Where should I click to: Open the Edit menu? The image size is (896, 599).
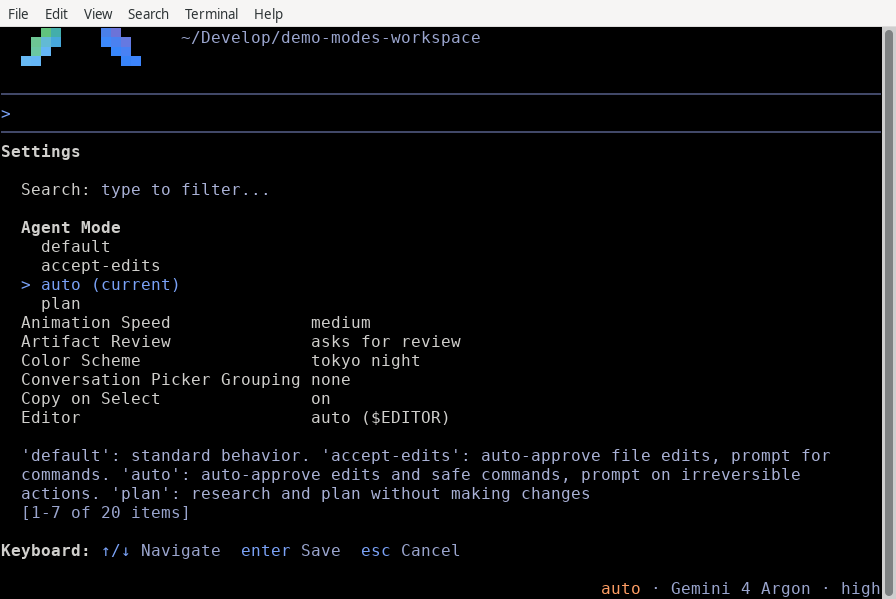(x=56, y=14)
